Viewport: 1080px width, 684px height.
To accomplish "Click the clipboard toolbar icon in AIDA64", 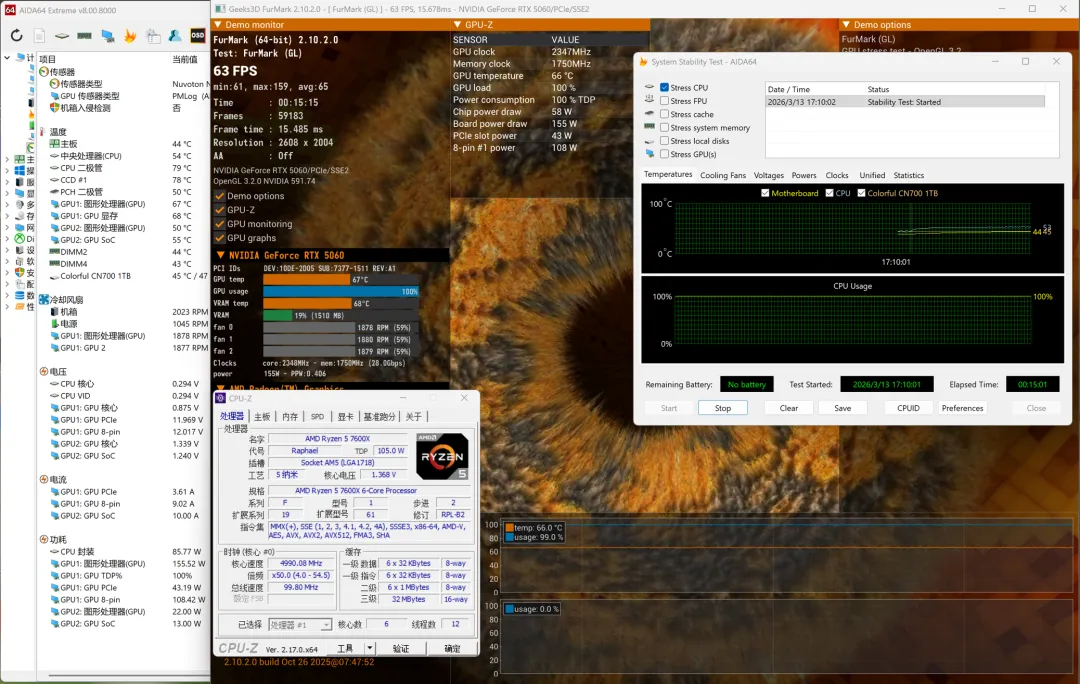I will click(x=153, y=36).
